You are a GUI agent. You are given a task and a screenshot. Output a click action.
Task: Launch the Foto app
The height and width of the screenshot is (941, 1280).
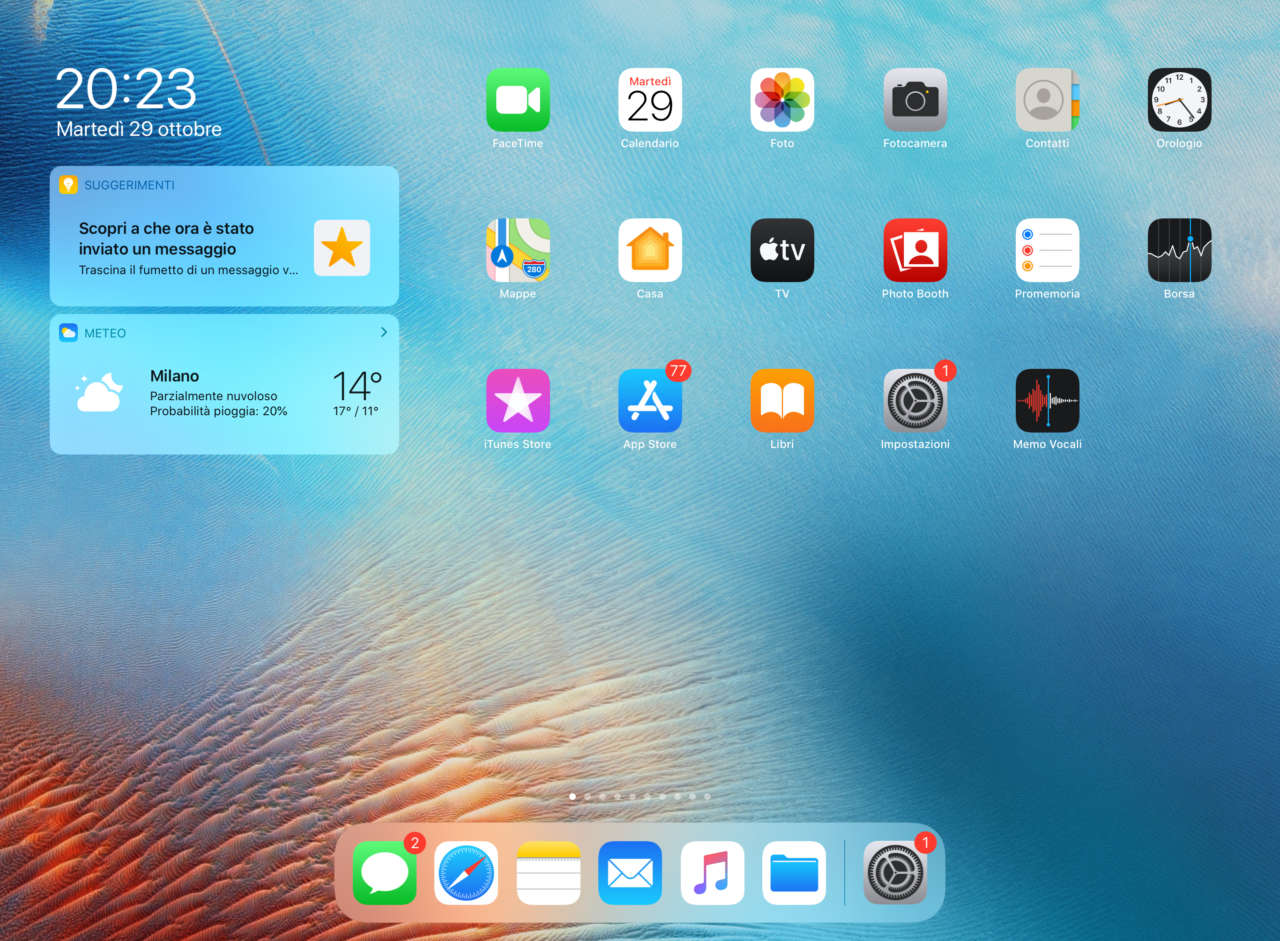point(782,100)
